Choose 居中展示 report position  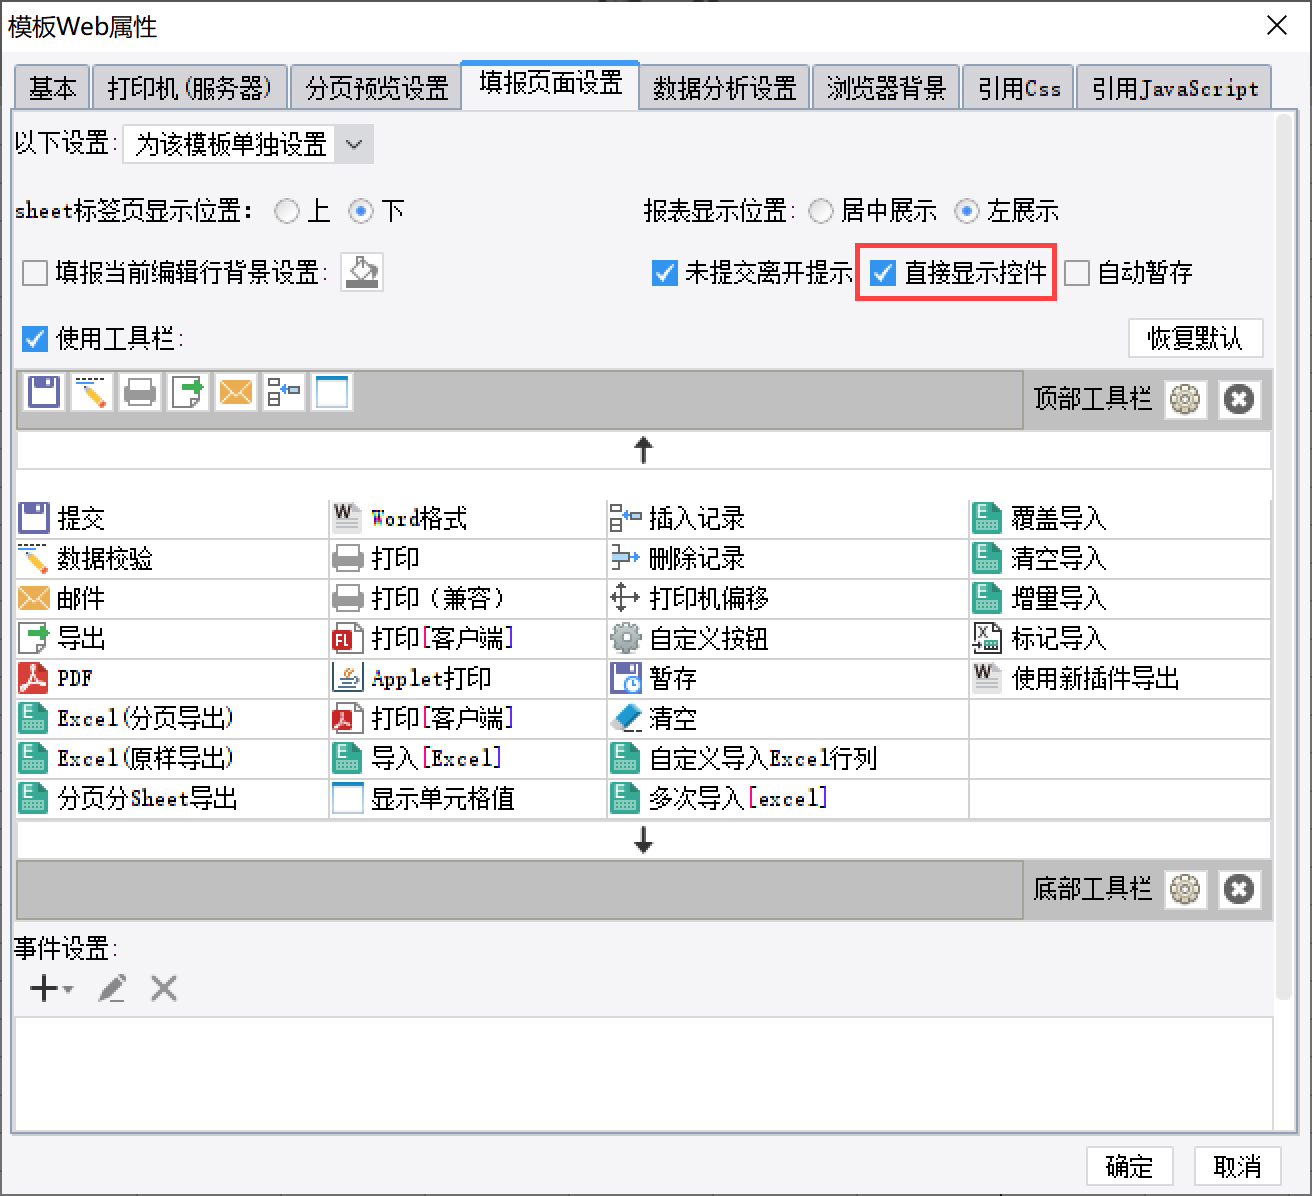821,211
